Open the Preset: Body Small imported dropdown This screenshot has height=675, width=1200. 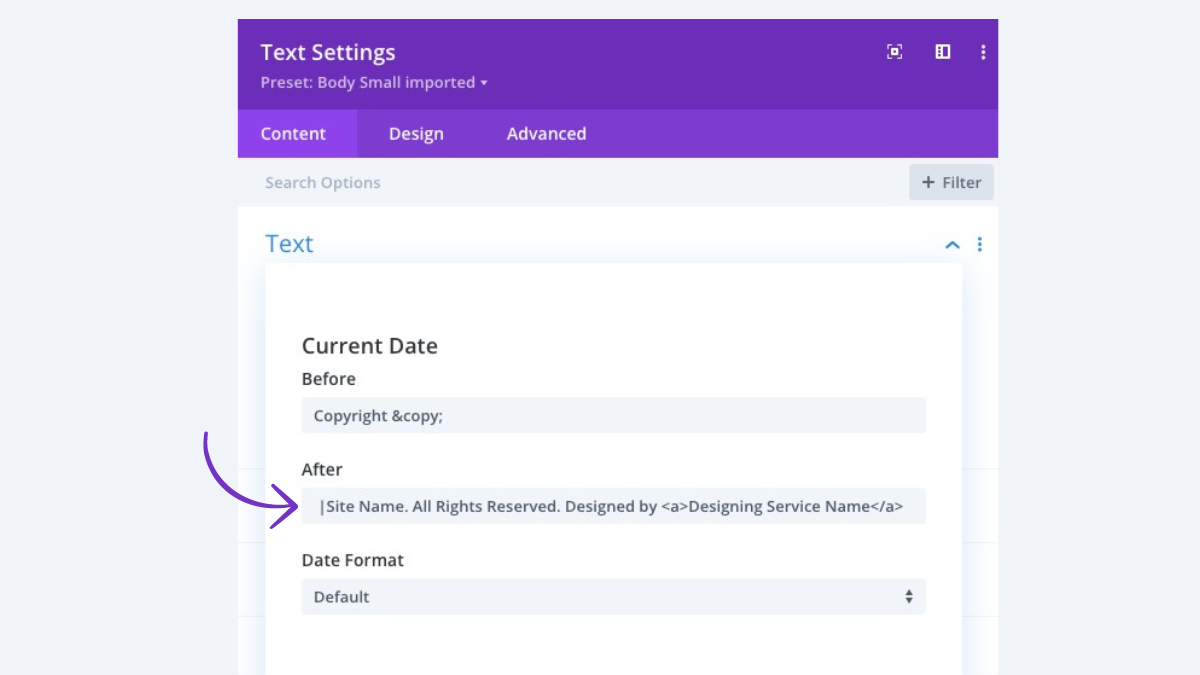click(374, 82)
